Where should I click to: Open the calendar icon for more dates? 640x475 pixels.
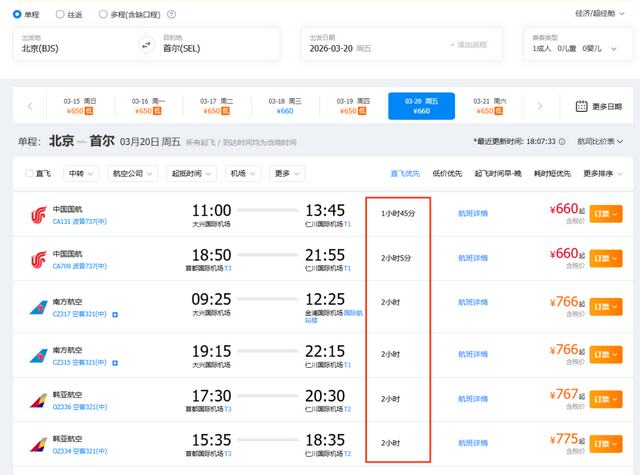581,107
